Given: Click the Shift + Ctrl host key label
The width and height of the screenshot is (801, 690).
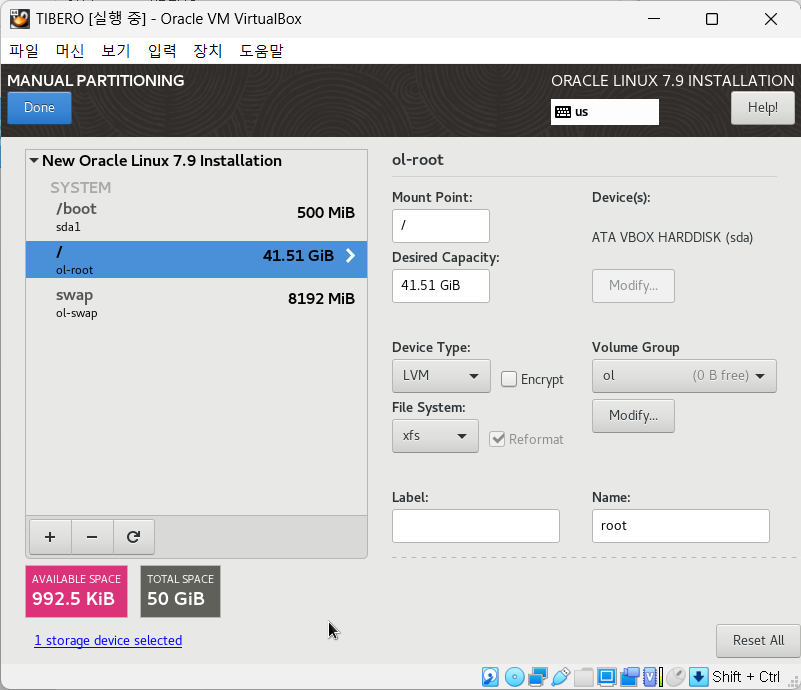Looking at the screenshot, I should pyautogui.click(x=746, y=677).
